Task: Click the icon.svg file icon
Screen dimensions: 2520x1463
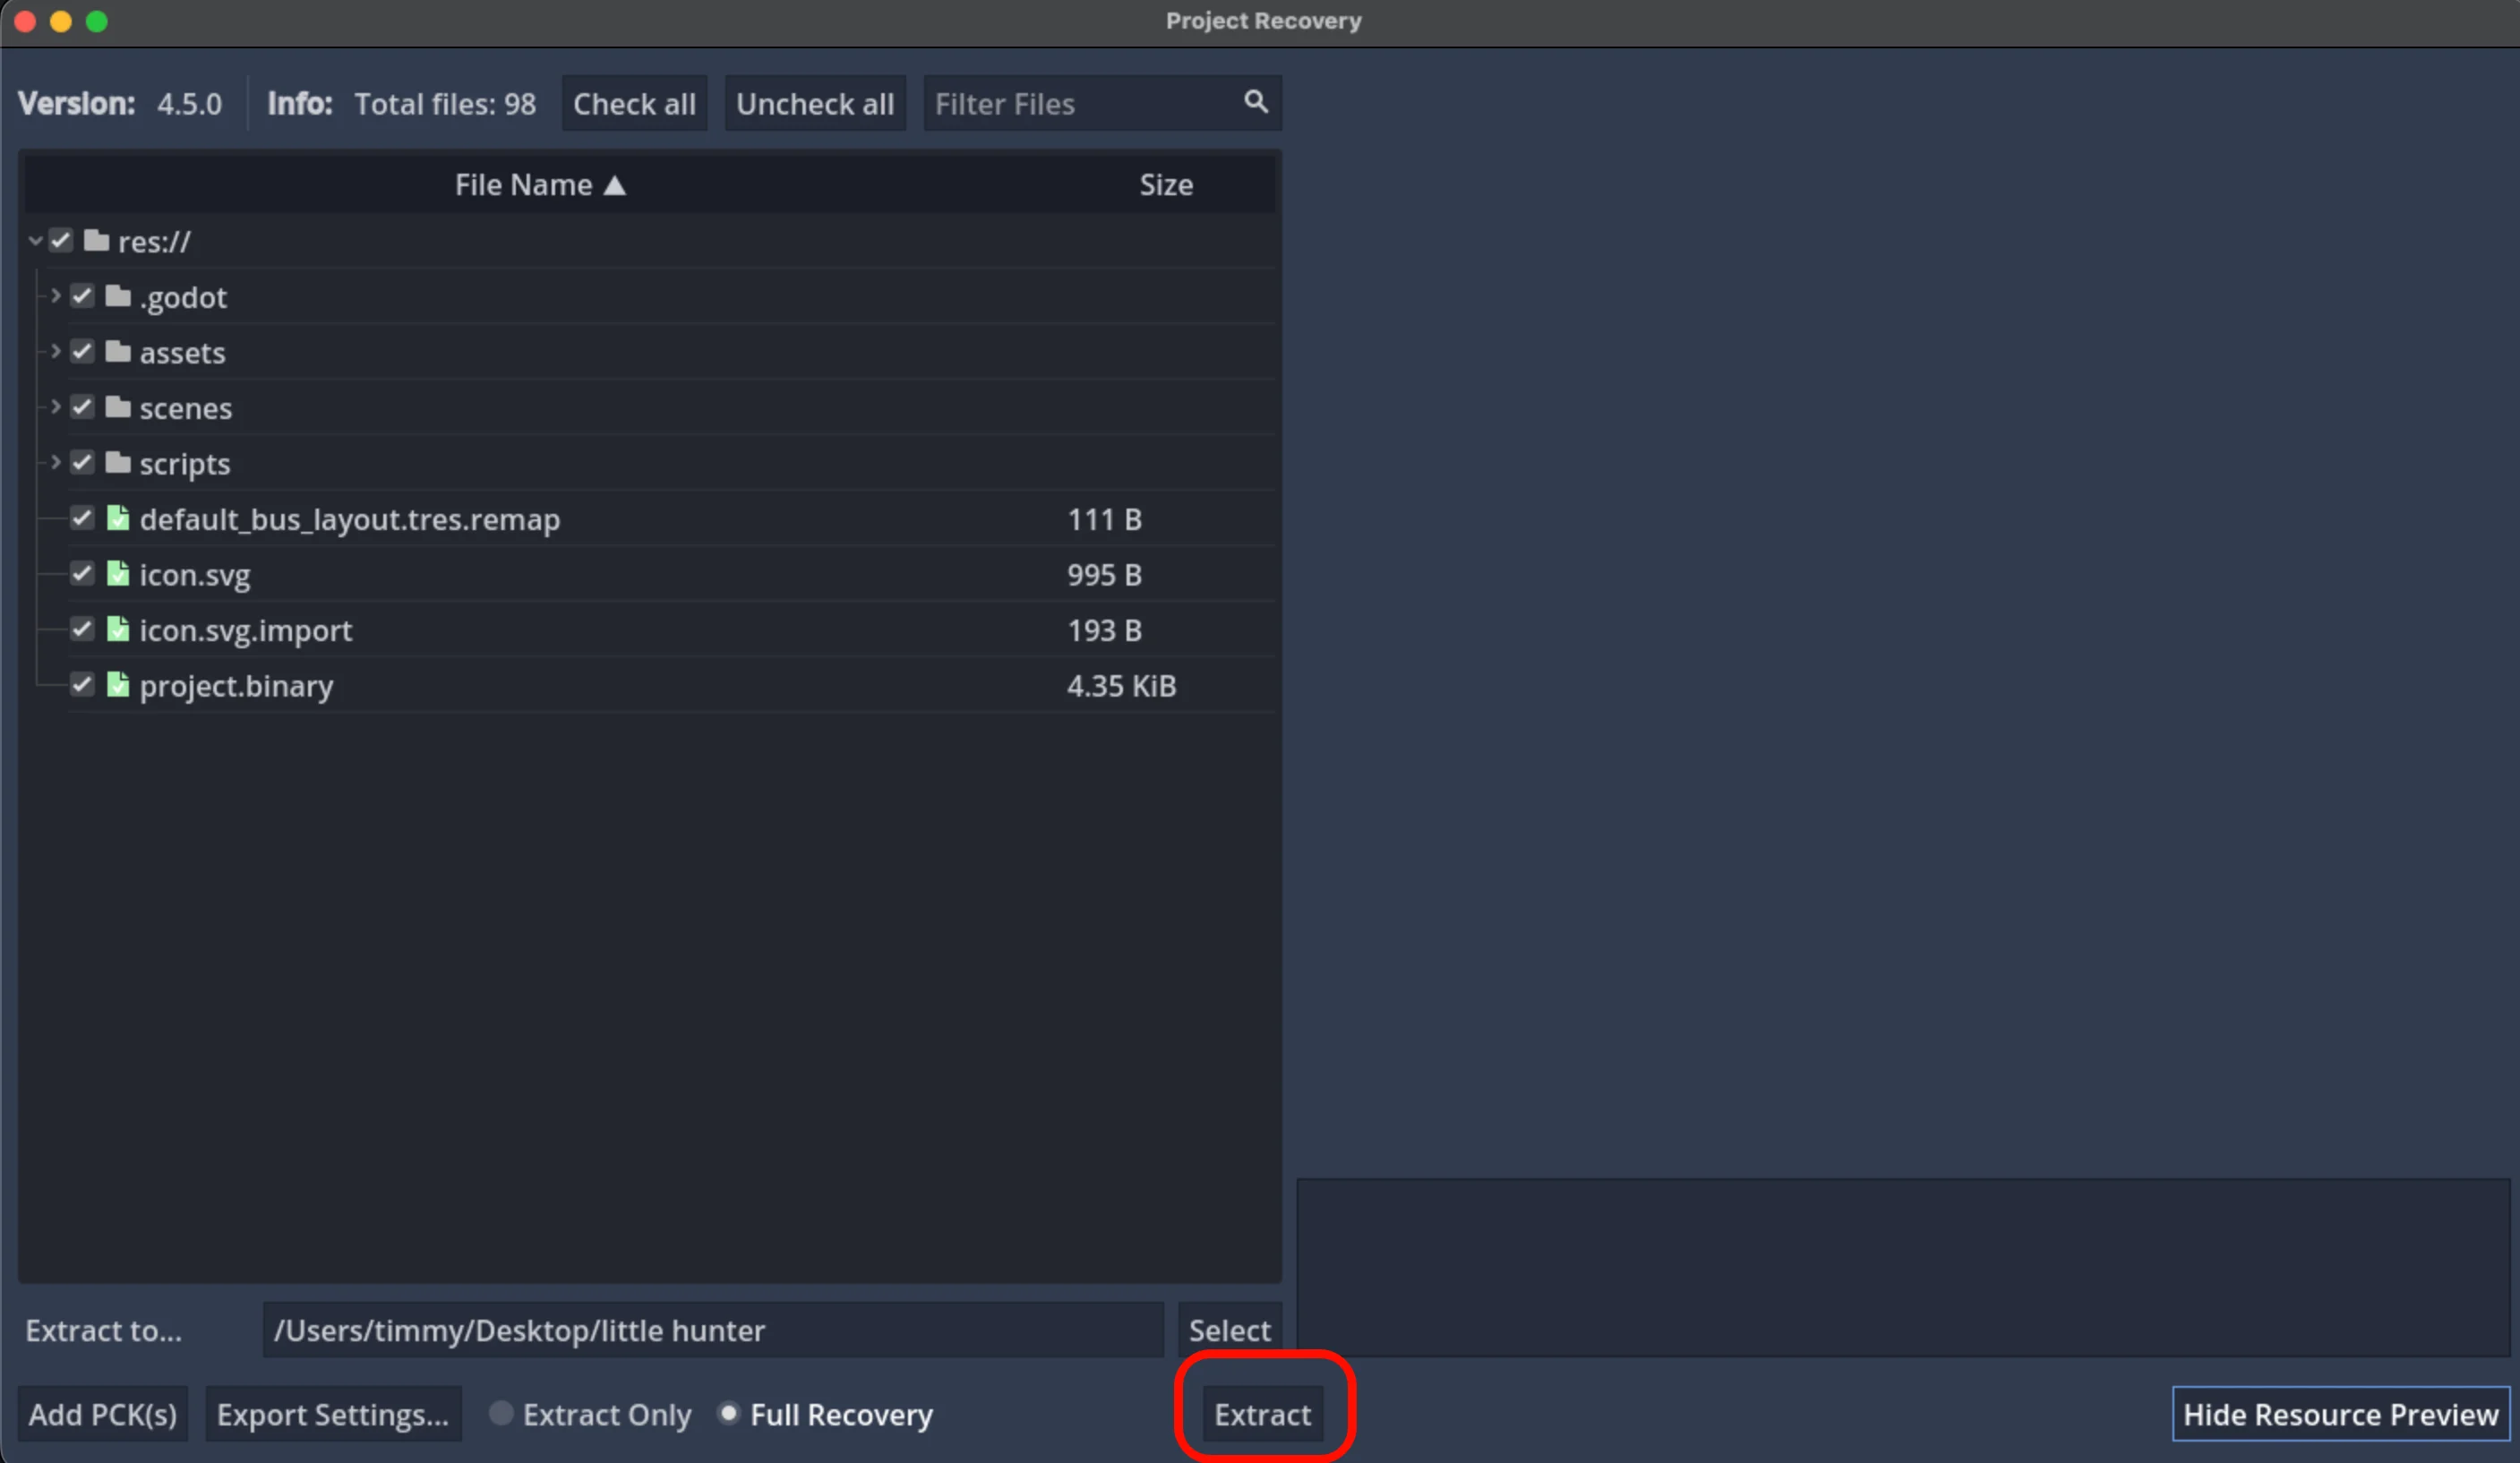Action: [x=118, y=574]
